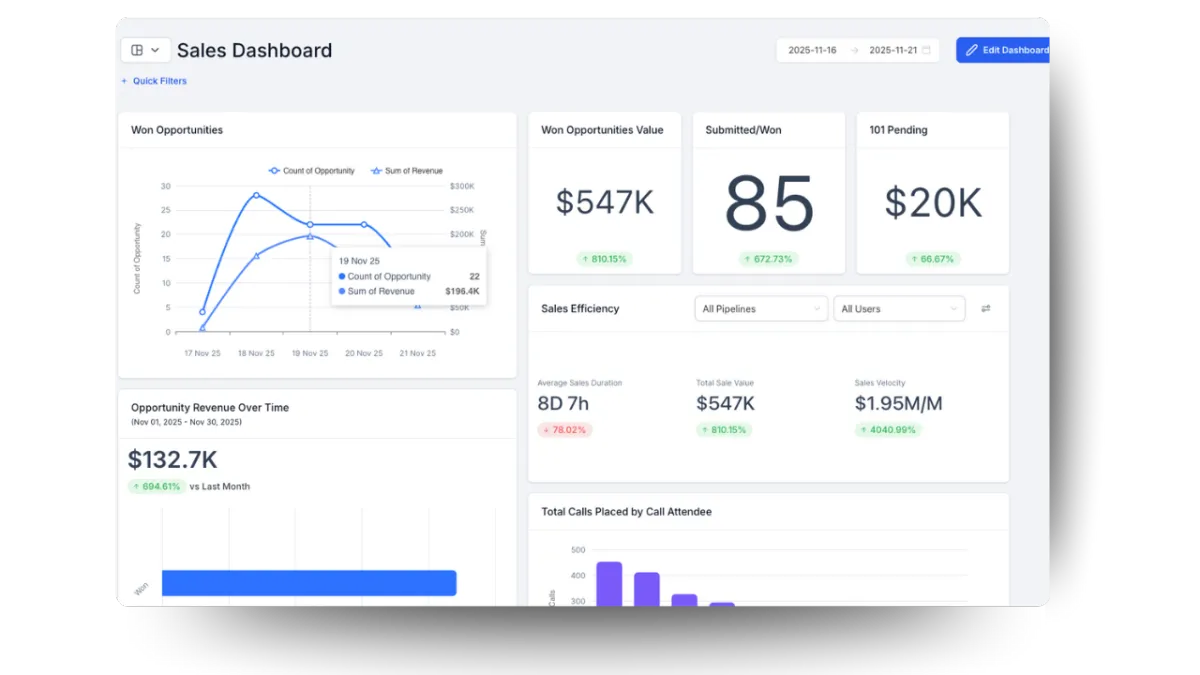Open the dashboard layout switcher icon
This screenshot has width=1200, height=675.
(x=137, y=50)
